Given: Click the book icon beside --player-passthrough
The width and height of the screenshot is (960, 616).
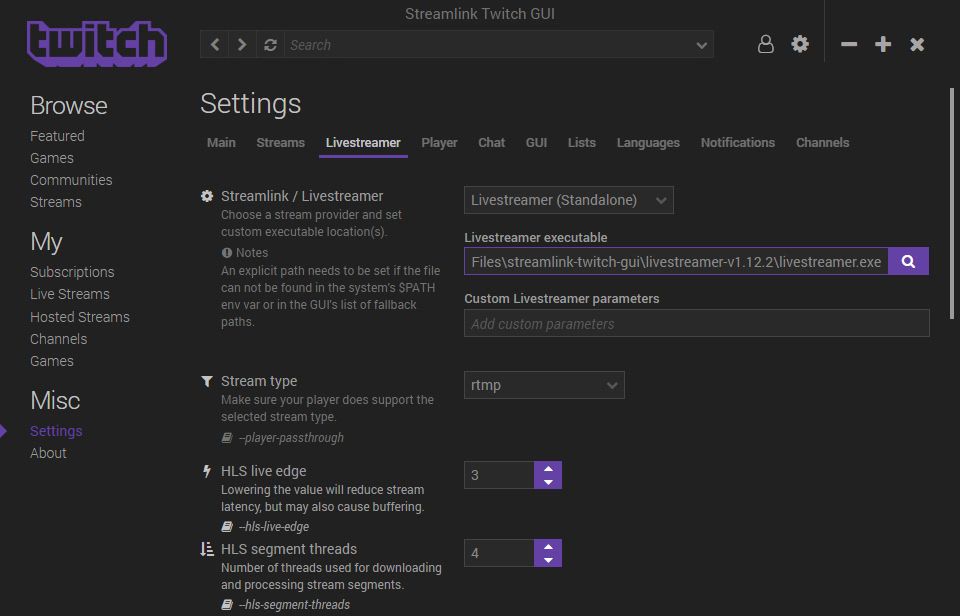Looking at the screenshot, I should click(x=227, y=438).
